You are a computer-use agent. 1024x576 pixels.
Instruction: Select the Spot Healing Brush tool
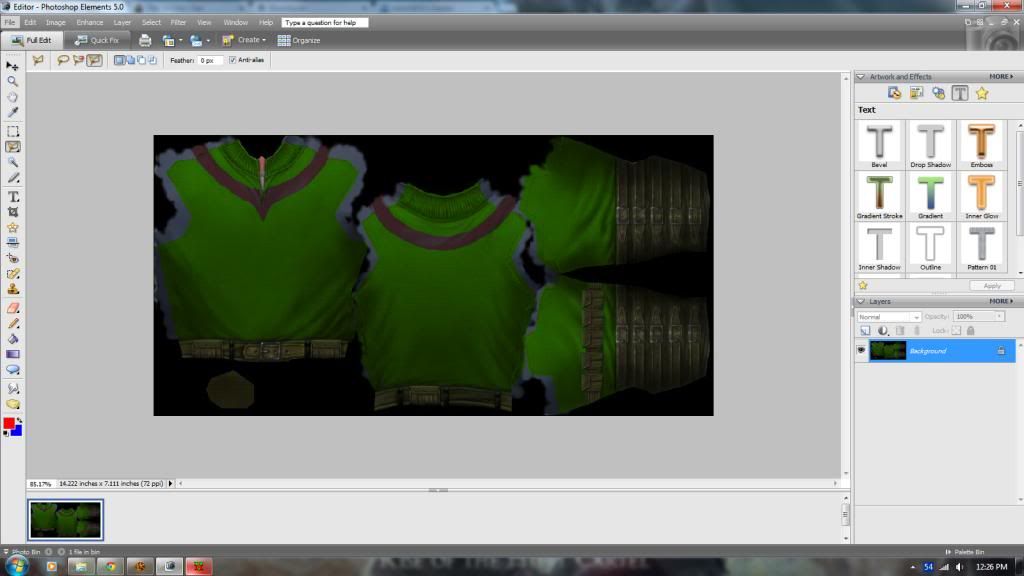12,274
